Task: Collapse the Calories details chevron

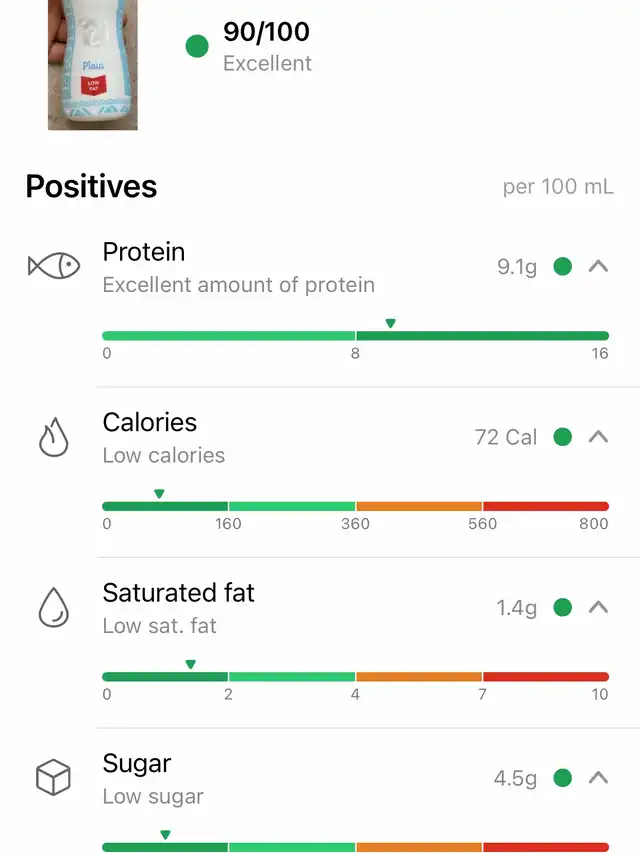Action: tap(598, 437)
